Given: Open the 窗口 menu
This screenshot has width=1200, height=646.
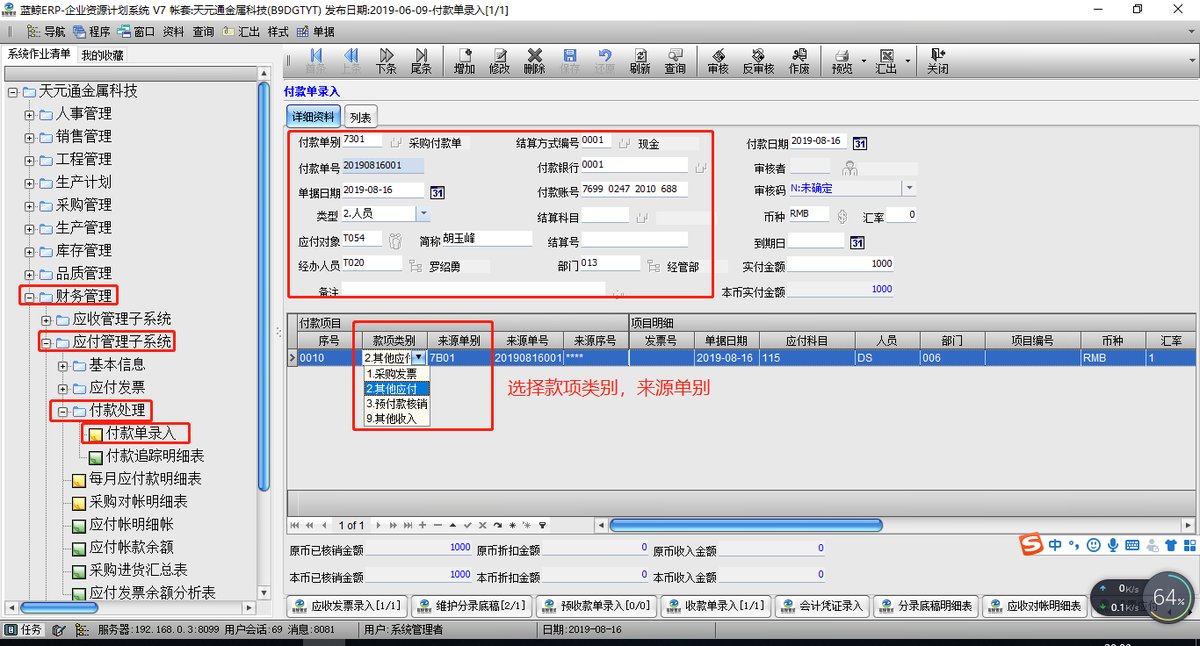Looking at the screenshot, I should pos(137,31).
